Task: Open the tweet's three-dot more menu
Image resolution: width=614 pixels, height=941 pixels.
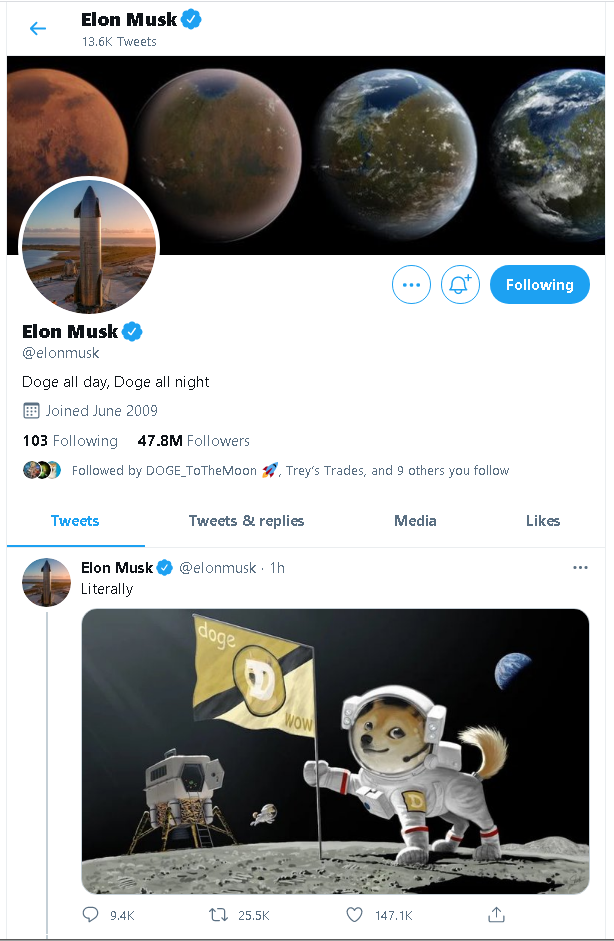Action: pos(580,568)
